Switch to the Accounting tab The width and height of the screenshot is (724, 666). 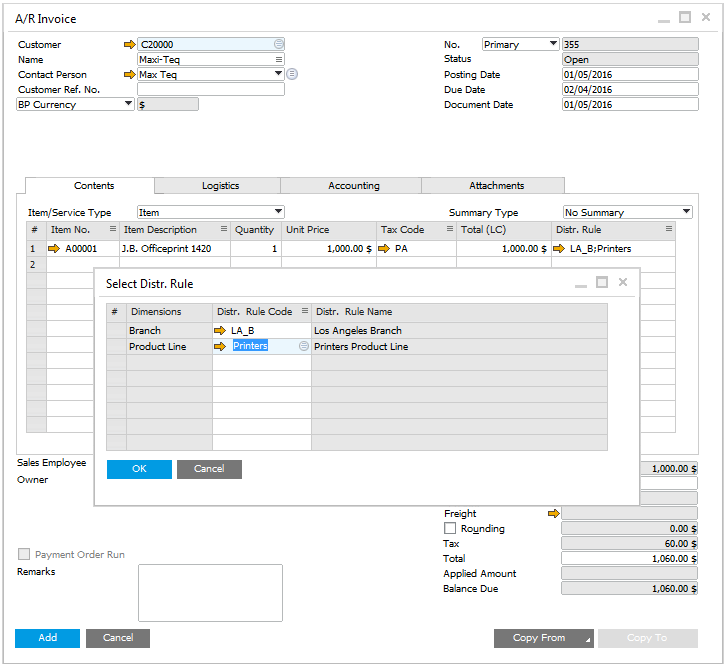click(x=353, y=186)
